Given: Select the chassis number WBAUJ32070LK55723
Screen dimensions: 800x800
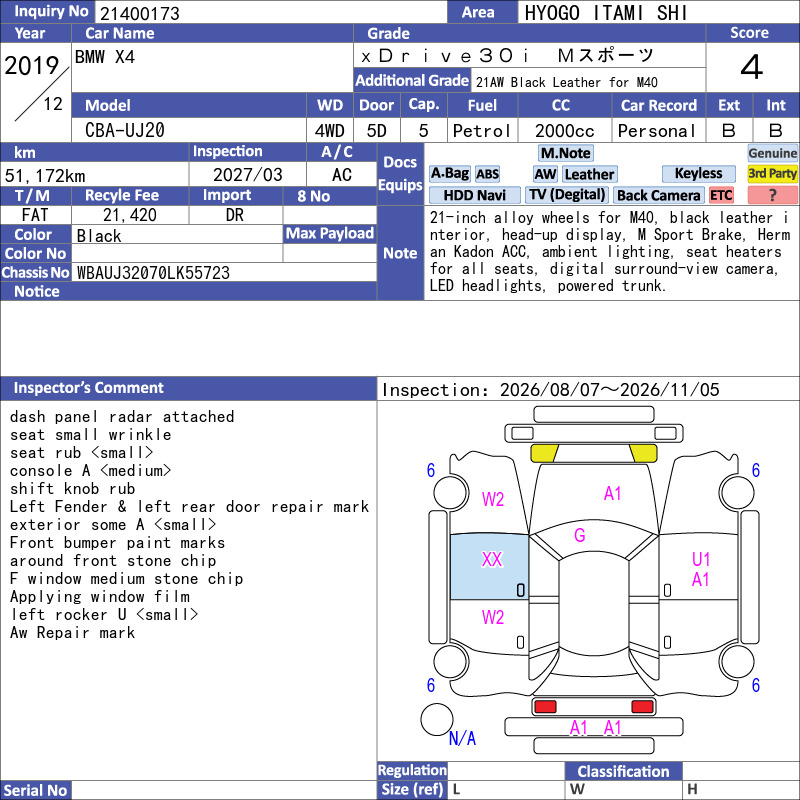Looking at the screenshot, I should pos(153,273).
